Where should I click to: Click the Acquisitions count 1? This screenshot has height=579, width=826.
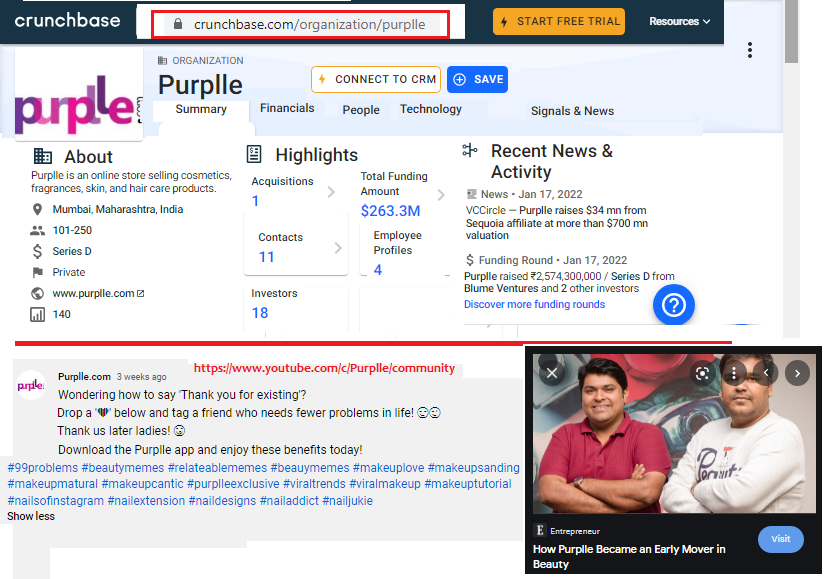[255, 201]
